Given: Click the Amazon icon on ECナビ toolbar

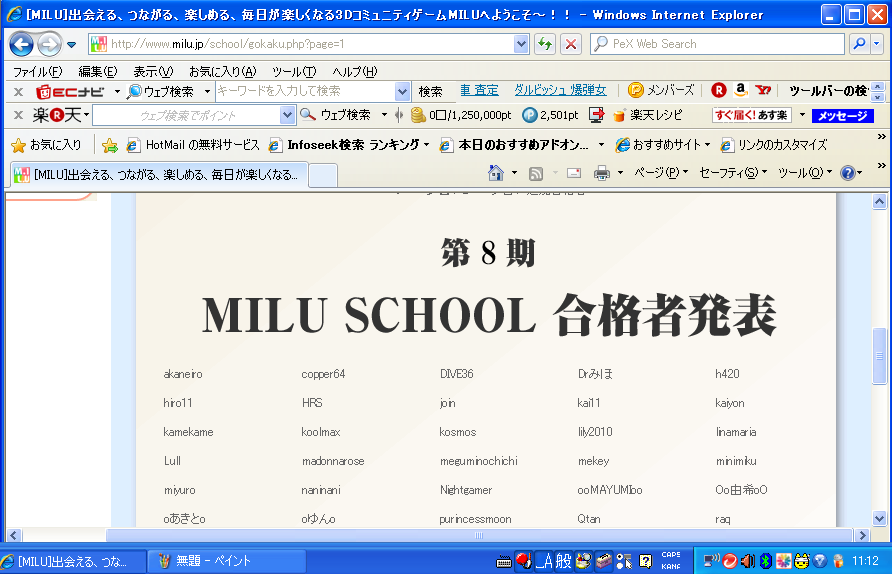Looking at the screenshot, I should coord(740,91).
